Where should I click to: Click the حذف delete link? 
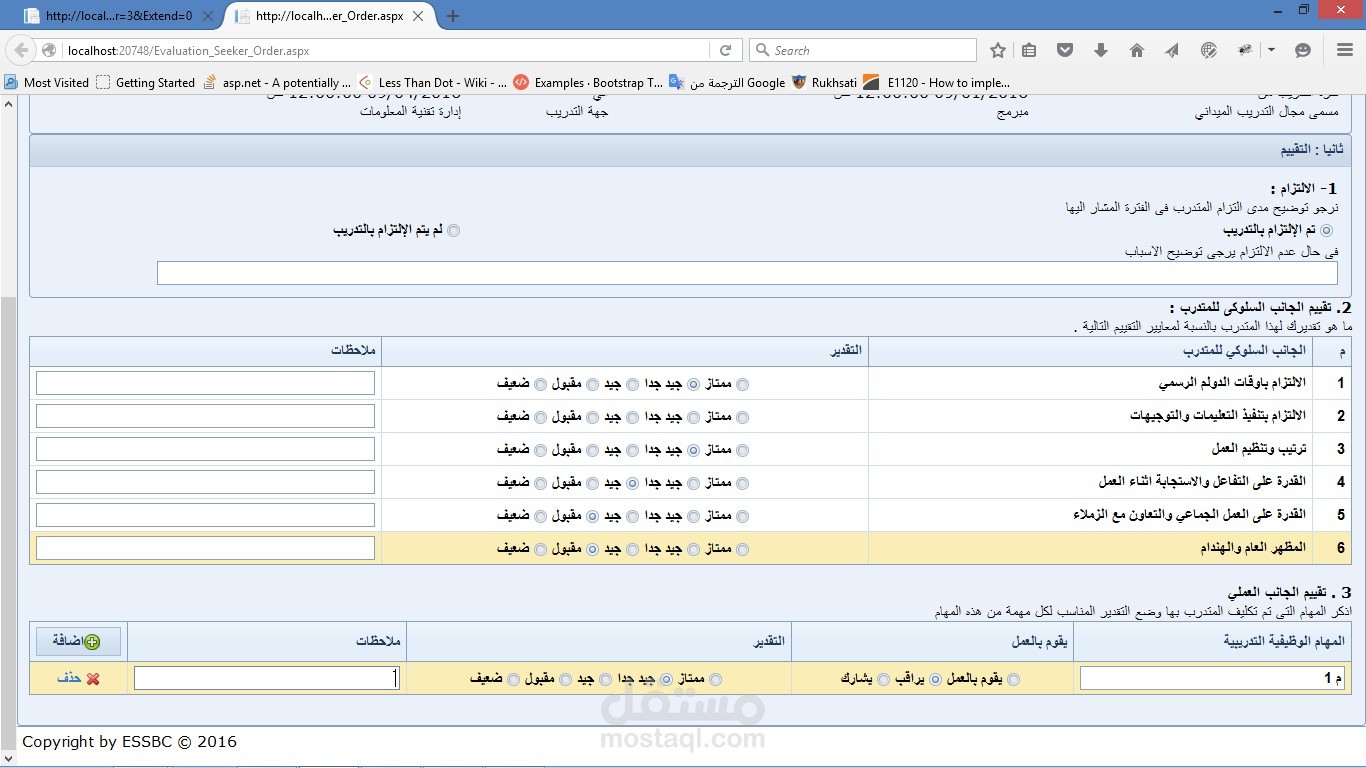pyautogui.click(x=69, y=678)
